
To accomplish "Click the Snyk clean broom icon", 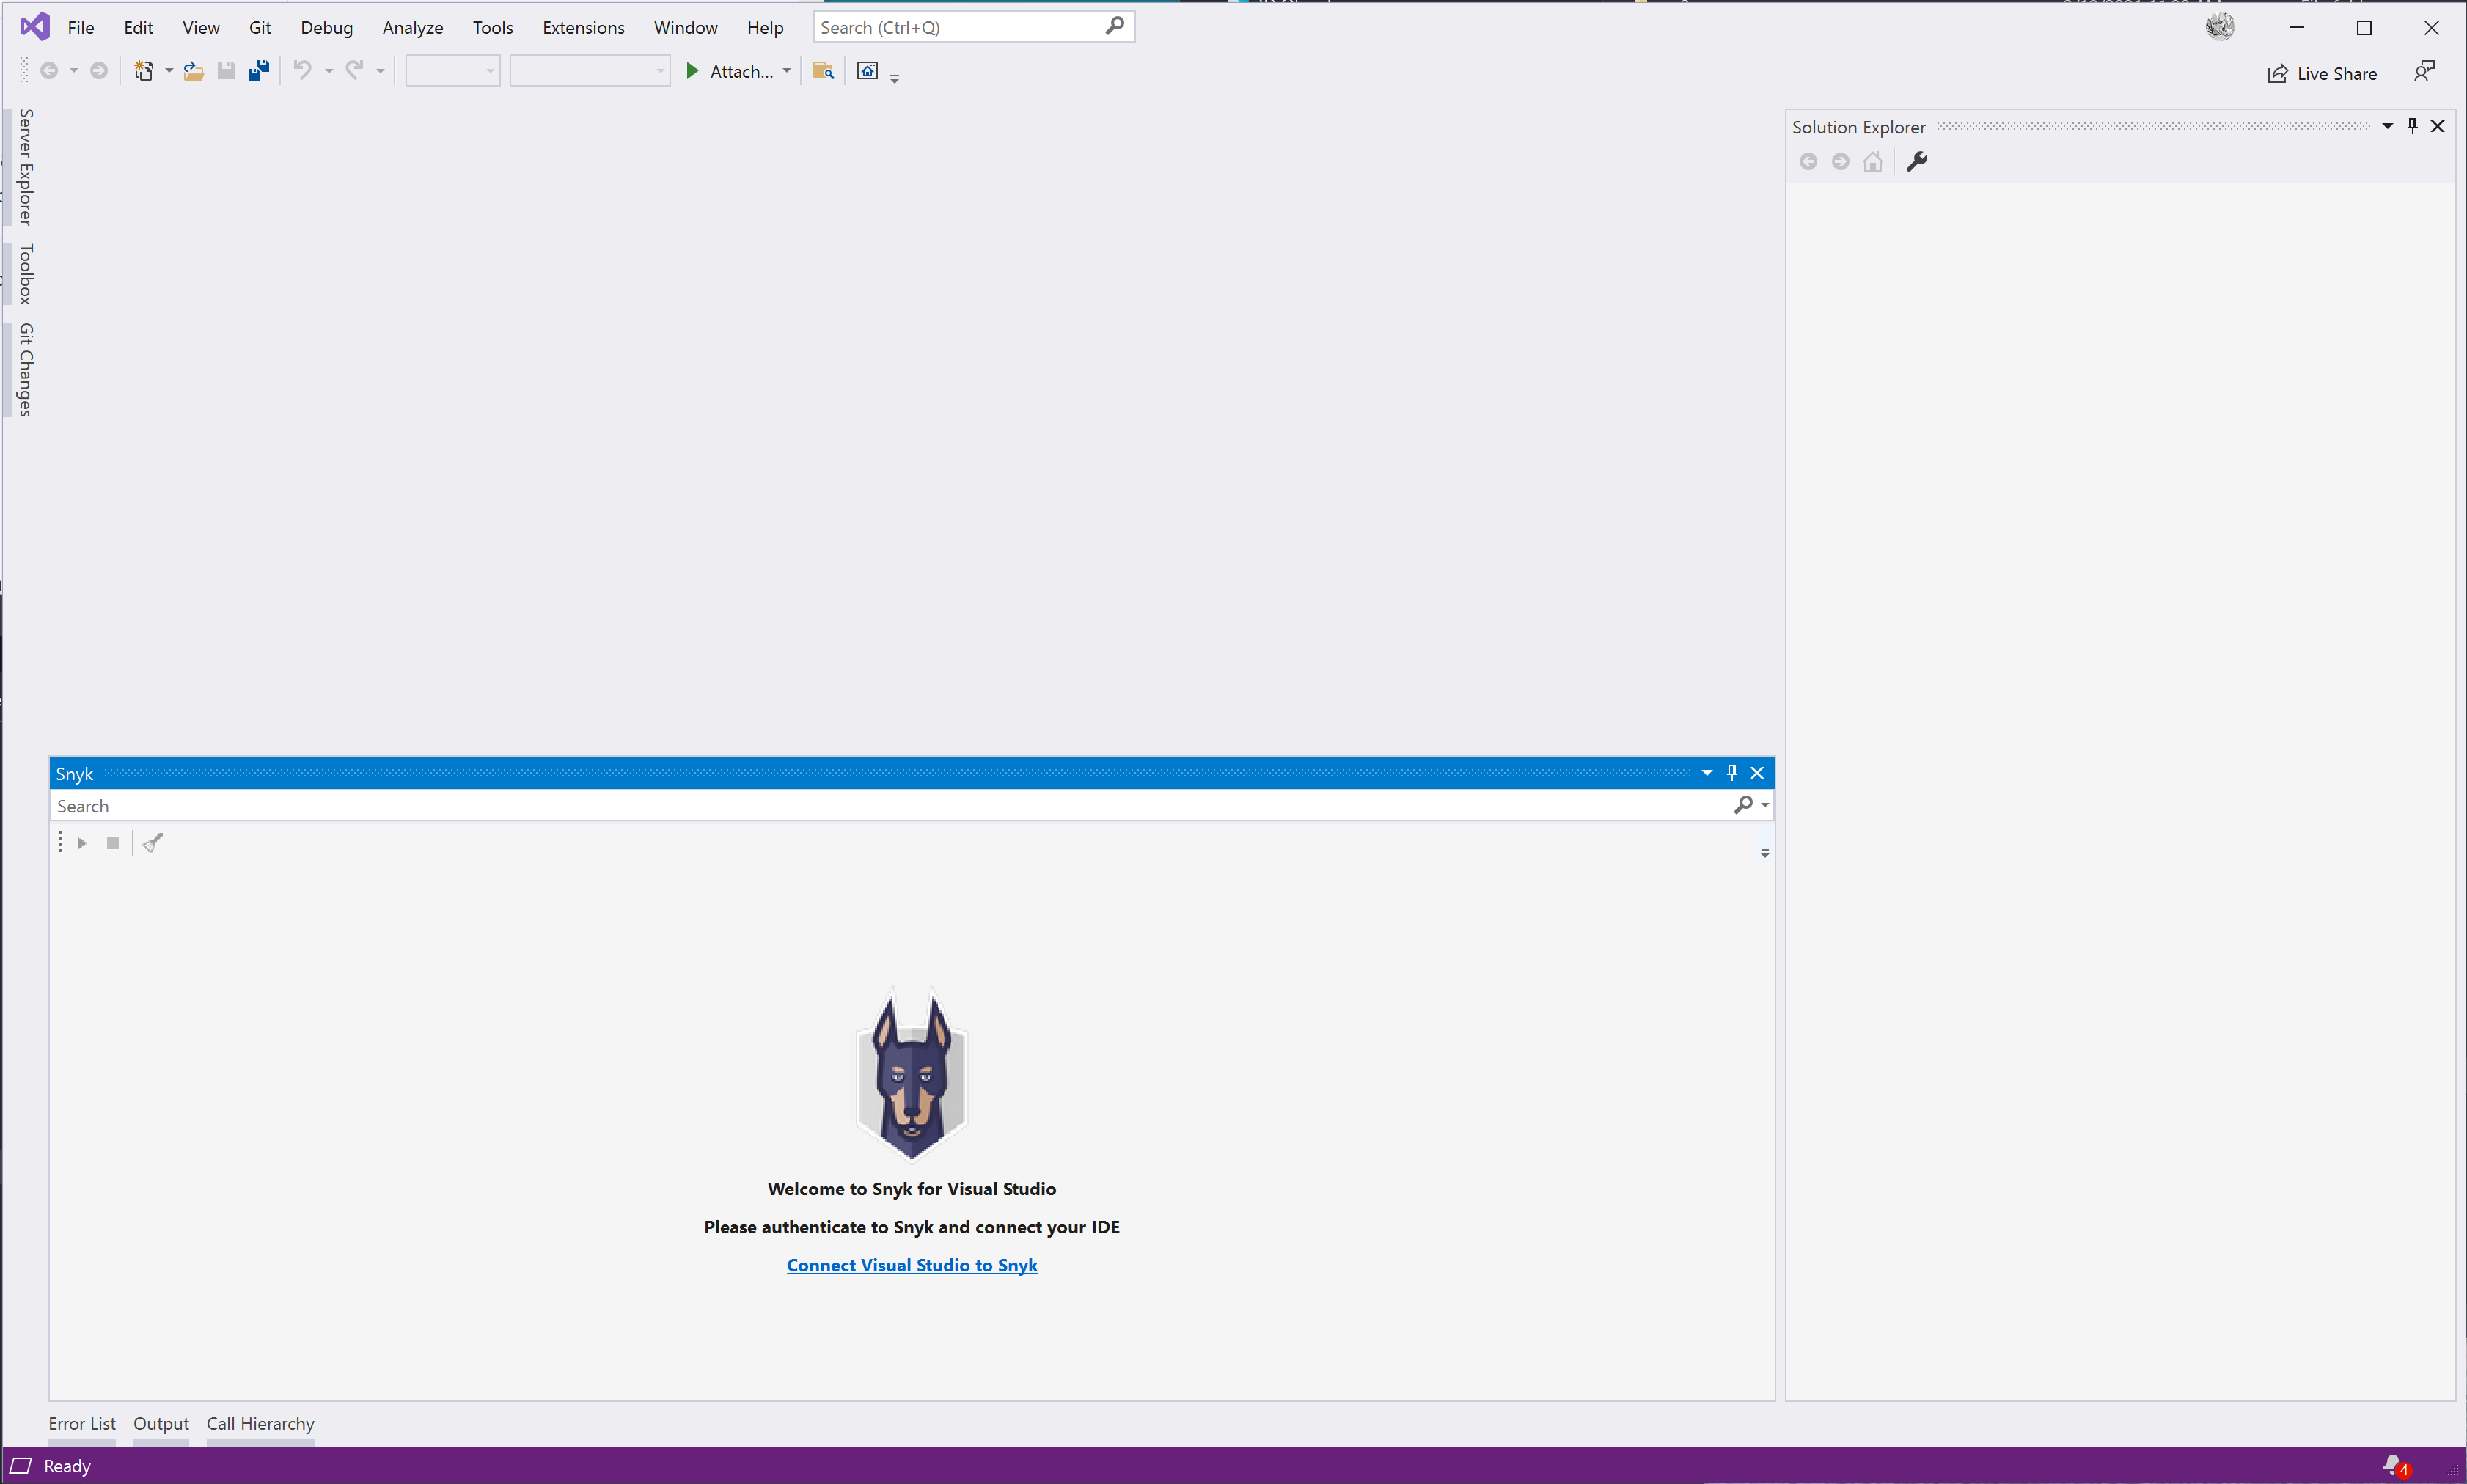I will coord(153,843).
